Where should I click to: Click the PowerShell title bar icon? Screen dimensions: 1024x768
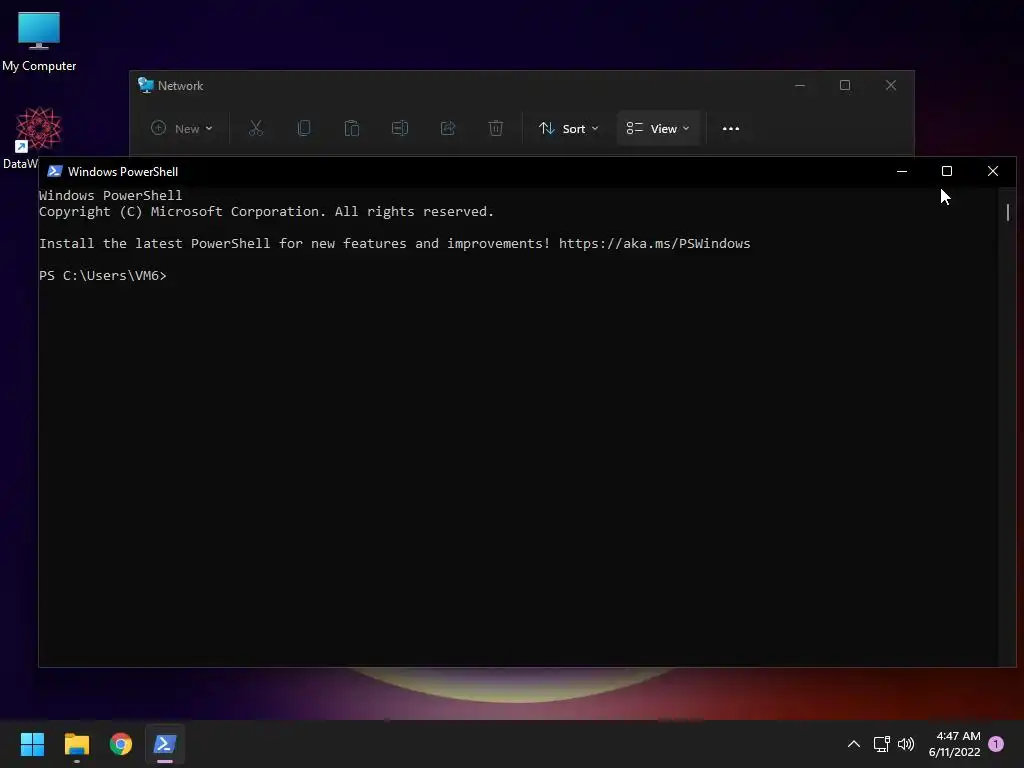(55, 171)
